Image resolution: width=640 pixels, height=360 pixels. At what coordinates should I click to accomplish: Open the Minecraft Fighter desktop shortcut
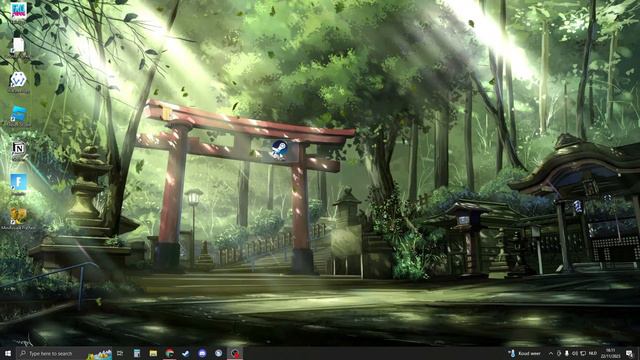pos(18,216)
